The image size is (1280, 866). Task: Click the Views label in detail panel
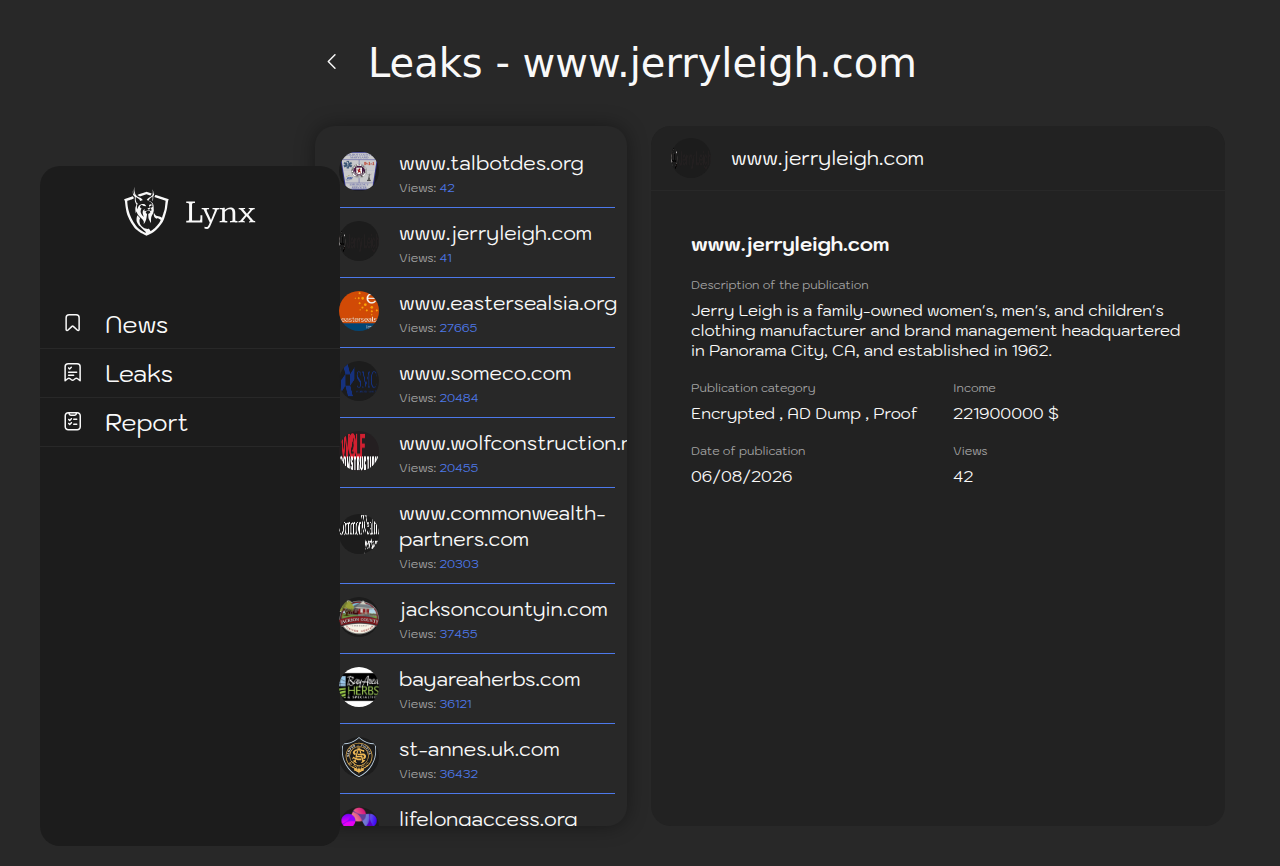[970, 451]
